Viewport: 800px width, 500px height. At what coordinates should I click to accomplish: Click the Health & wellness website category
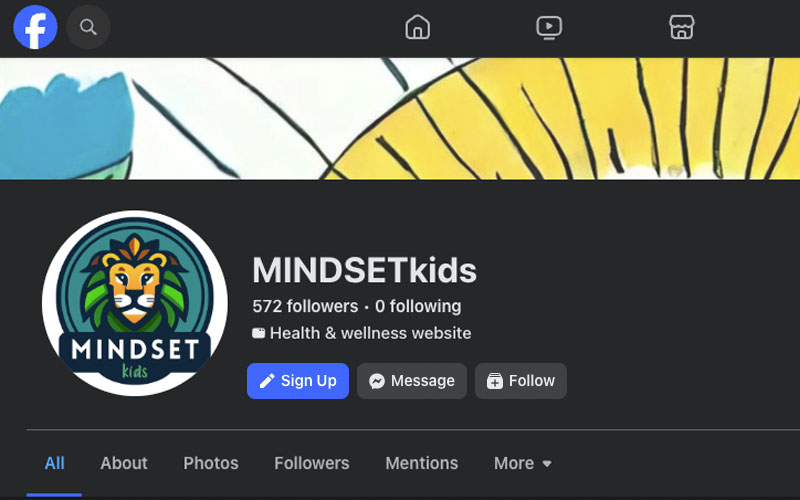pos(370,333)
